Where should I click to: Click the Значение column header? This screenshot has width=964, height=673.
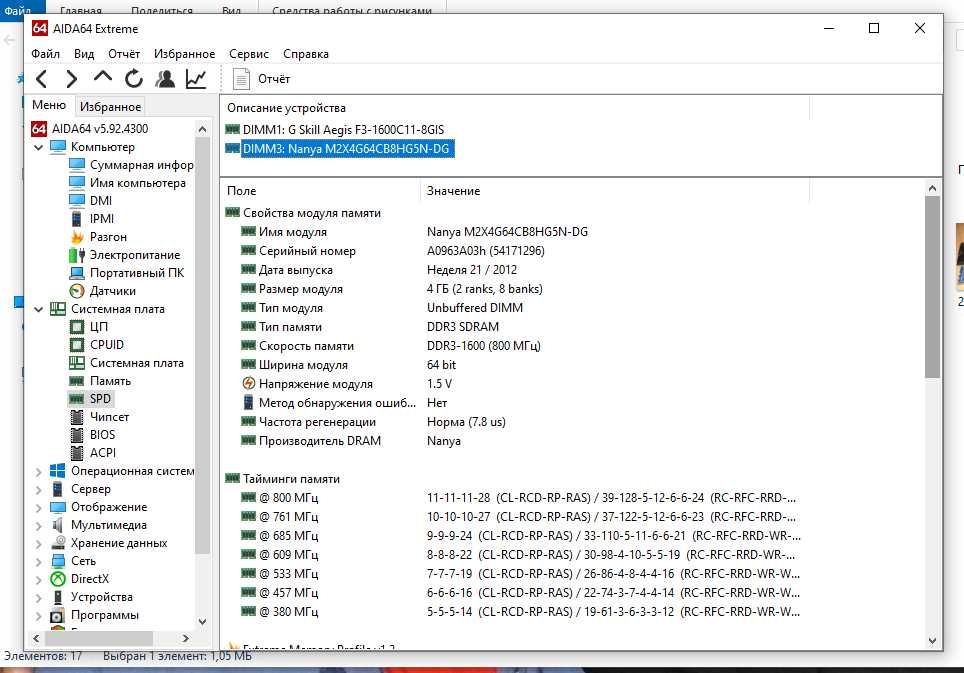click(615, 191)
